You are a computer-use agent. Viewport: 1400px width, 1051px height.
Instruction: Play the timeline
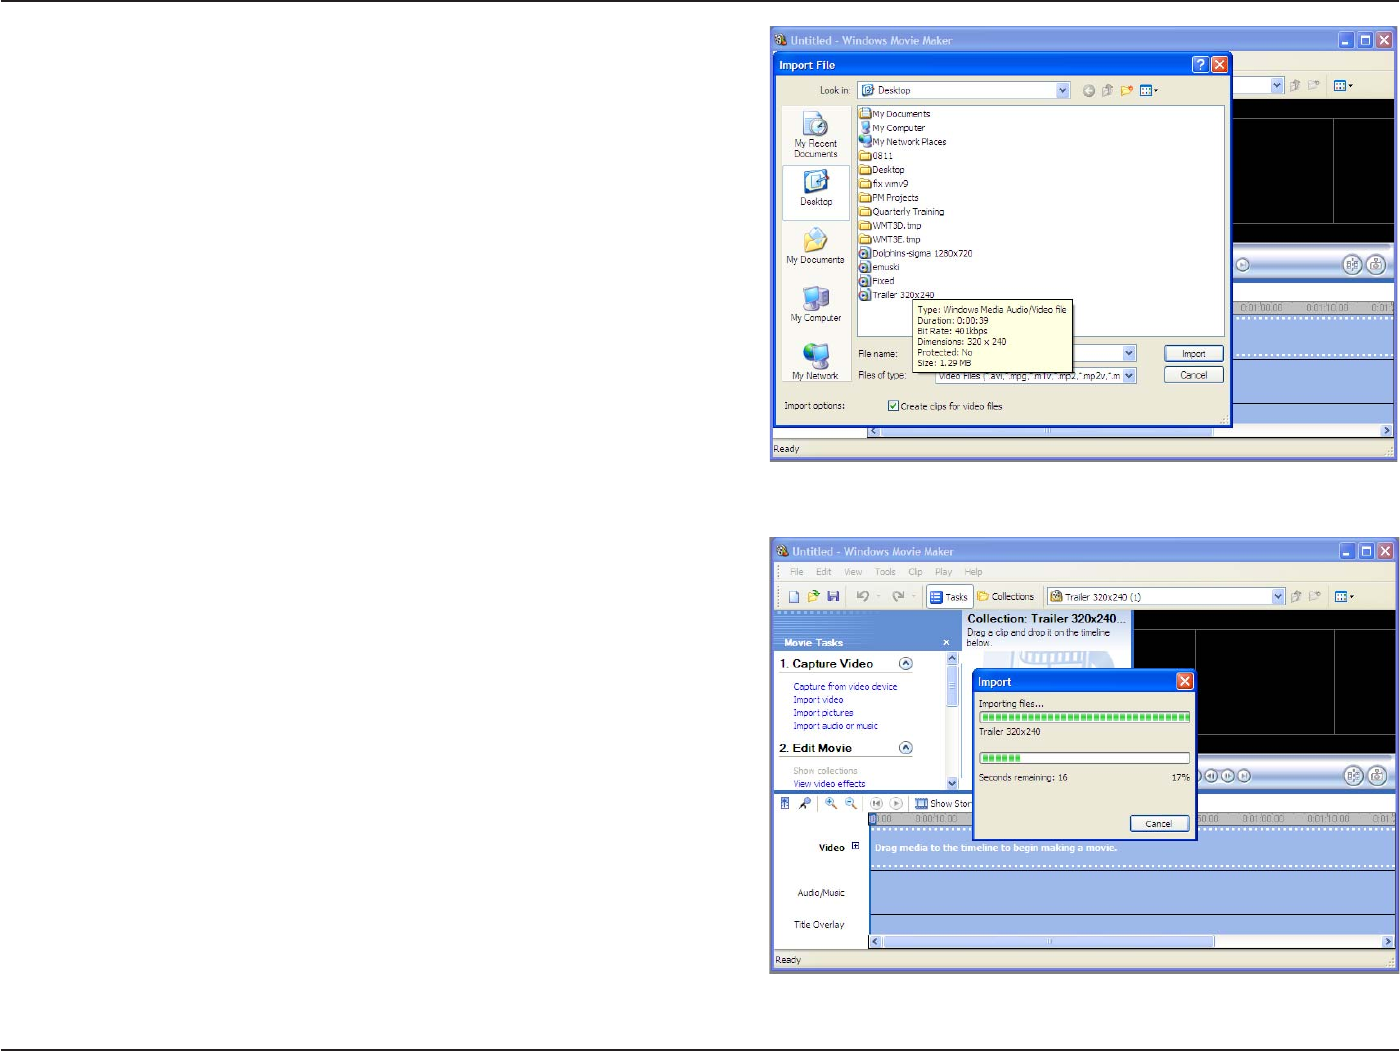896,804
